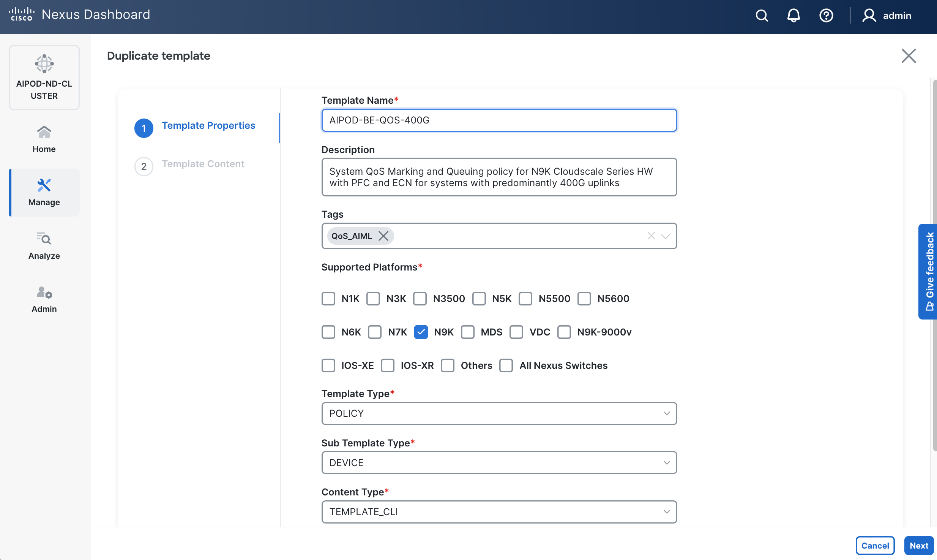Check the N7K platform checkbox

coord(375,332)
